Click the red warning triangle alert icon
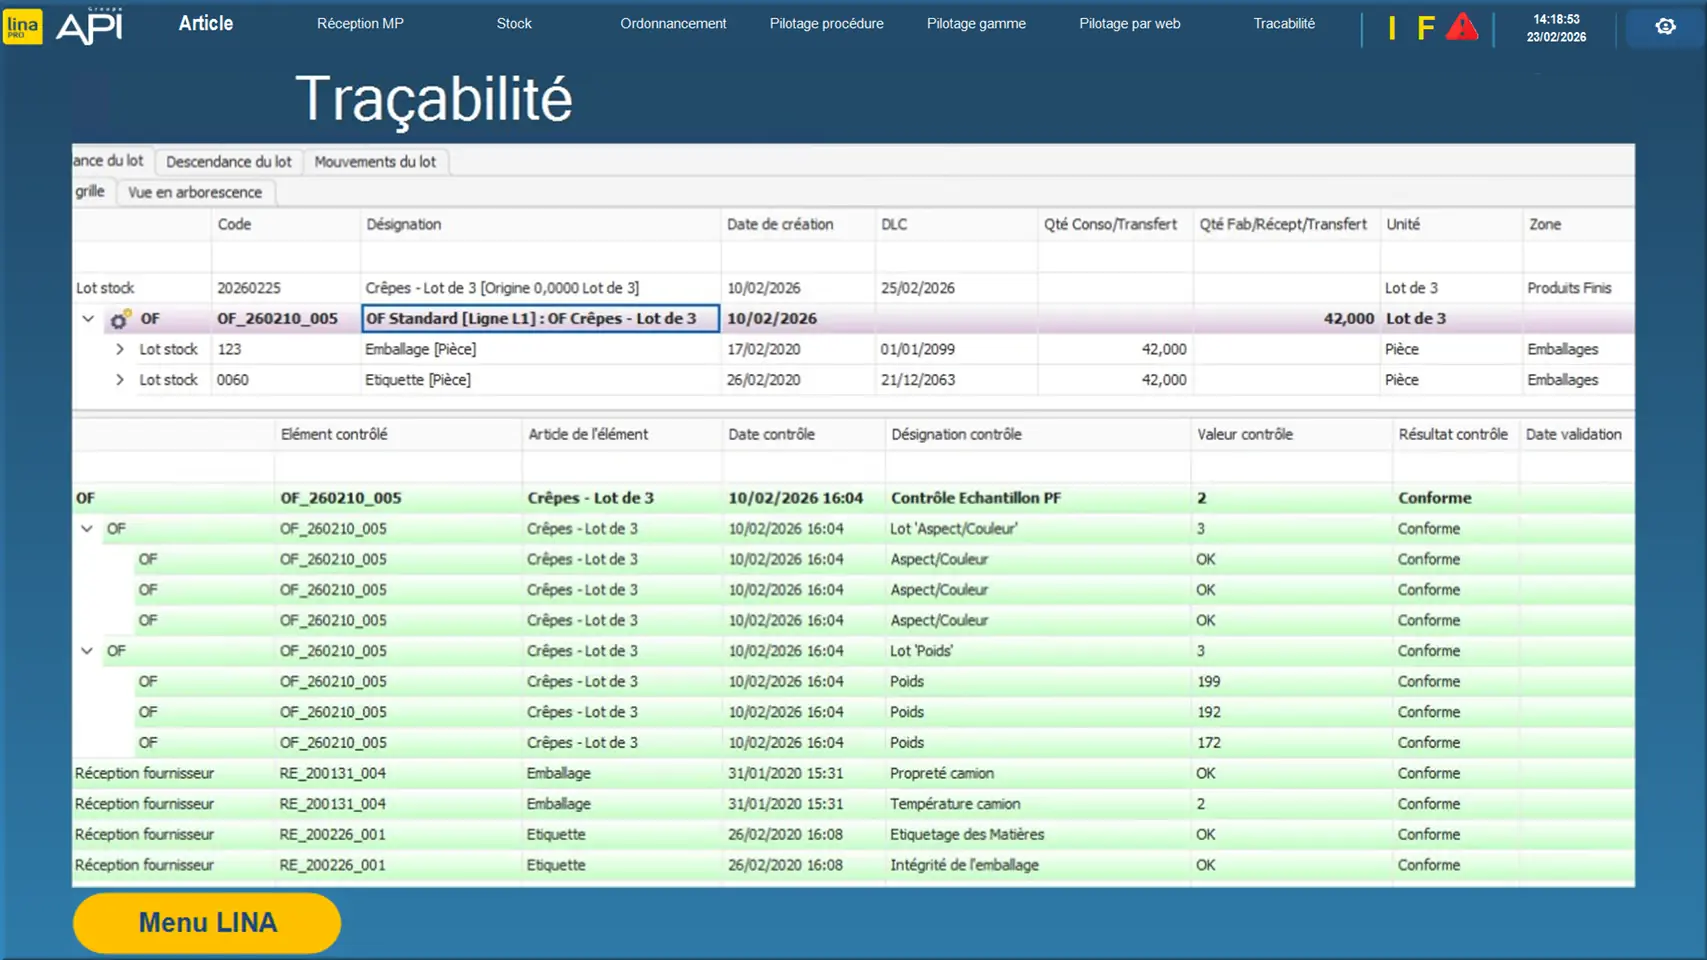The image size is (1707, 960). coord(1461,27)
